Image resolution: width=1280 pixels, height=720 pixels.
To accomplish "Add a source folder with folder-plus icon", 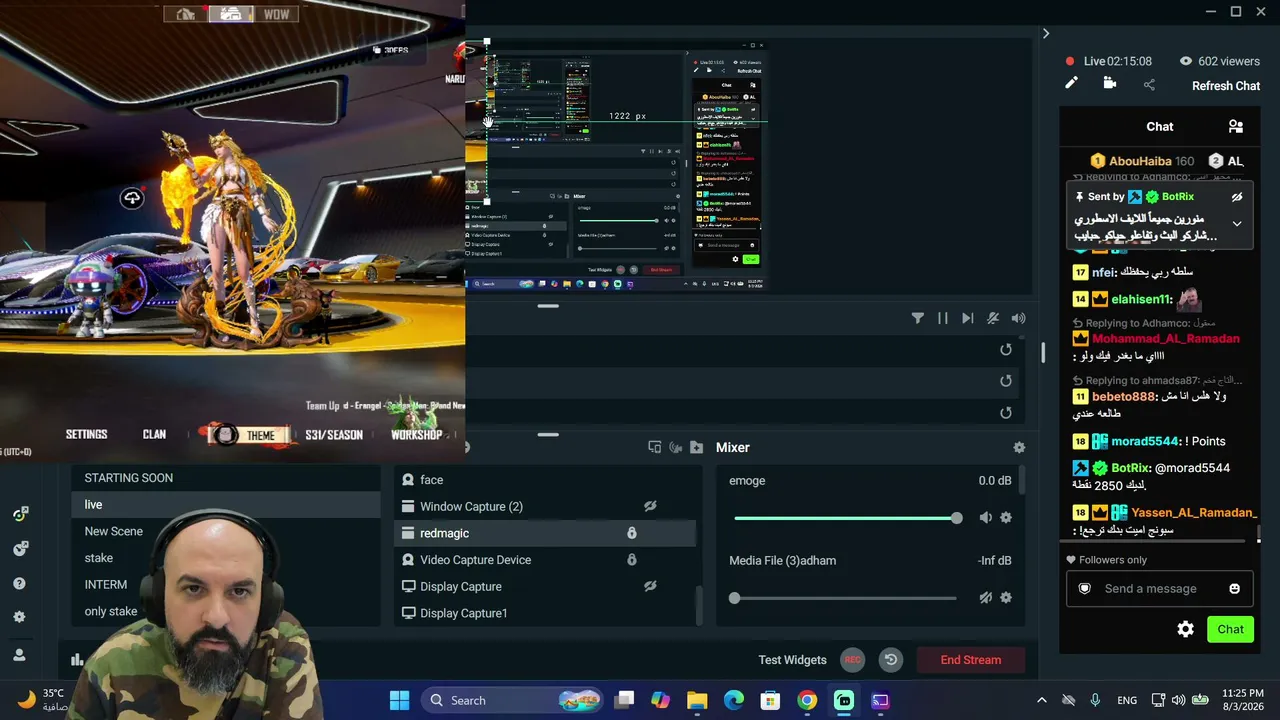I will click(x=696, y=447).
